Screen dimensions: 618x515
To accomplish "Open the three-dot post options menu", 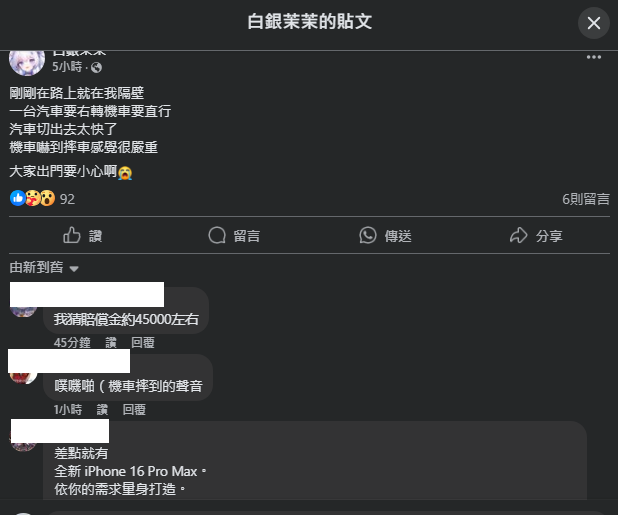I will click(x=594, y=57).
